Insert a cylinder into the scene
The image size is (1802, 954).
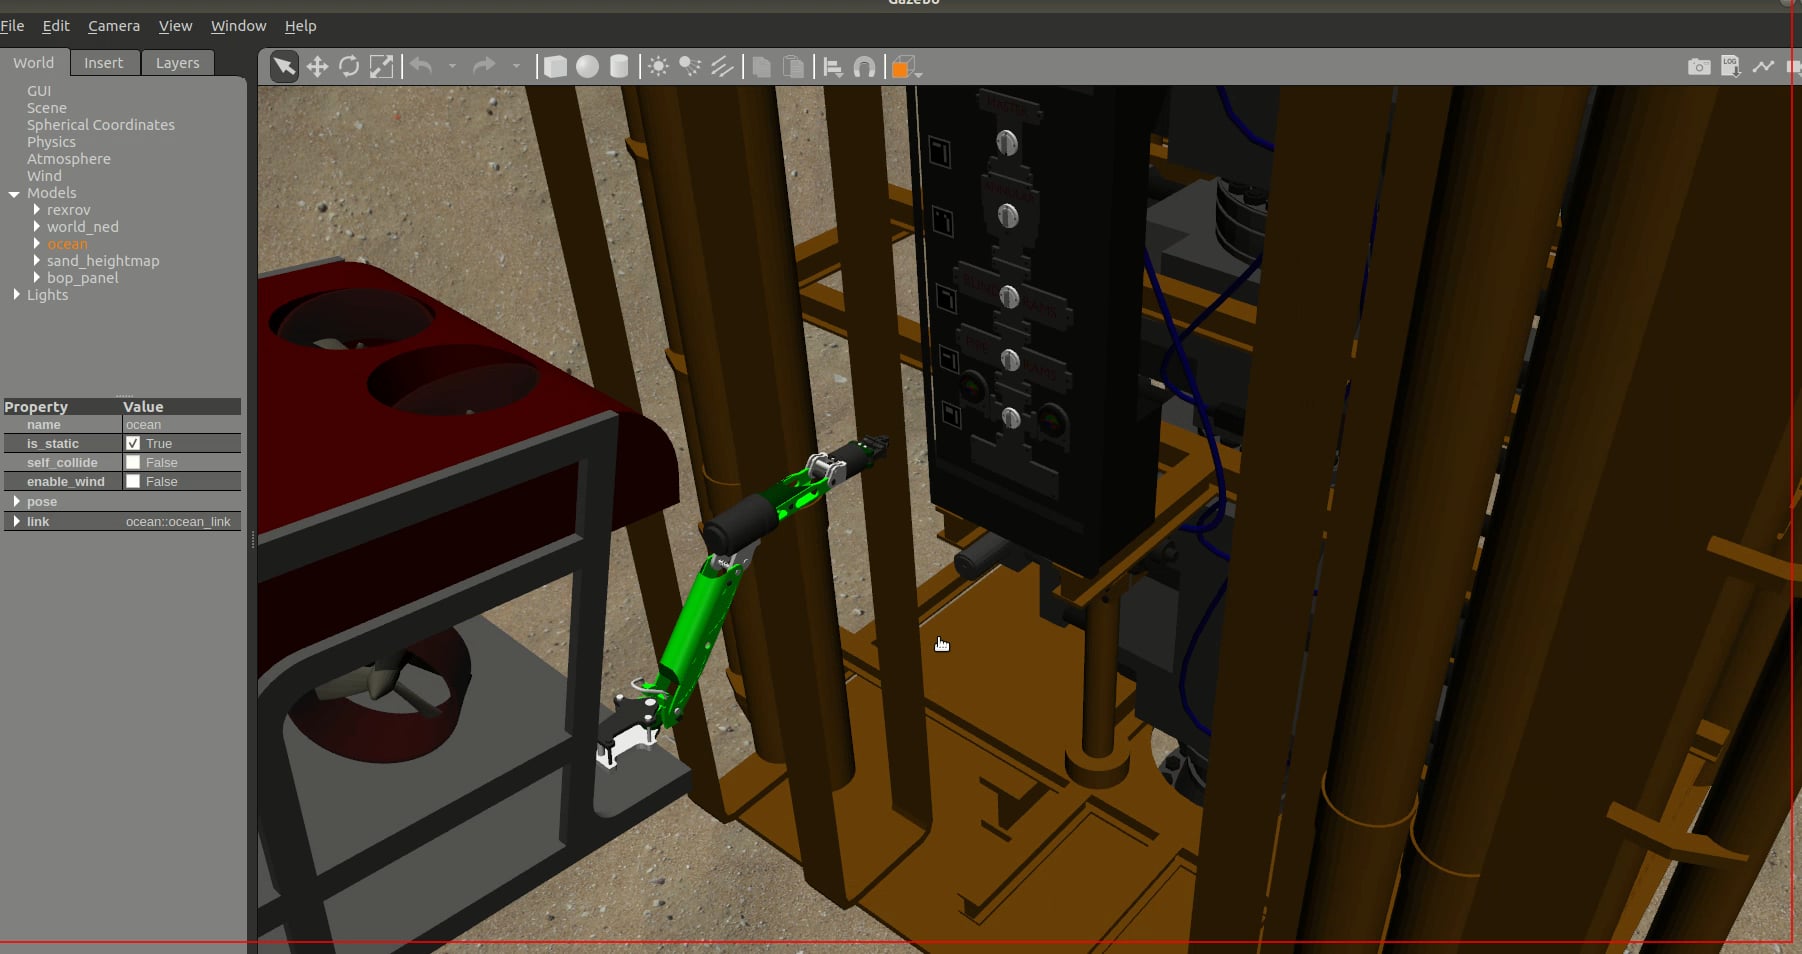coord(619,66)
